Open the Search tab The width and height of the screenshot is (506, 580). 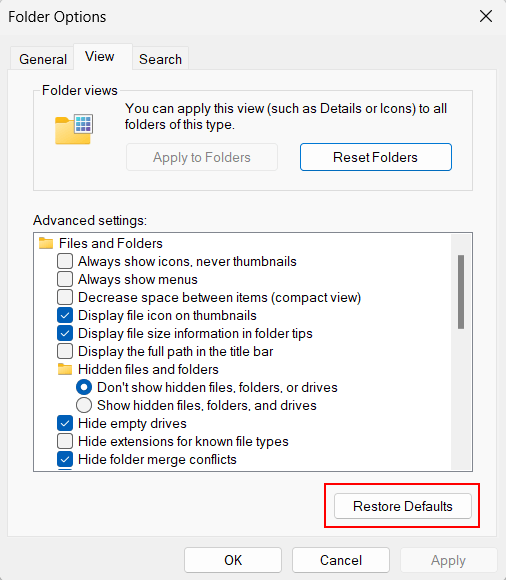click(x=160, y=59)
